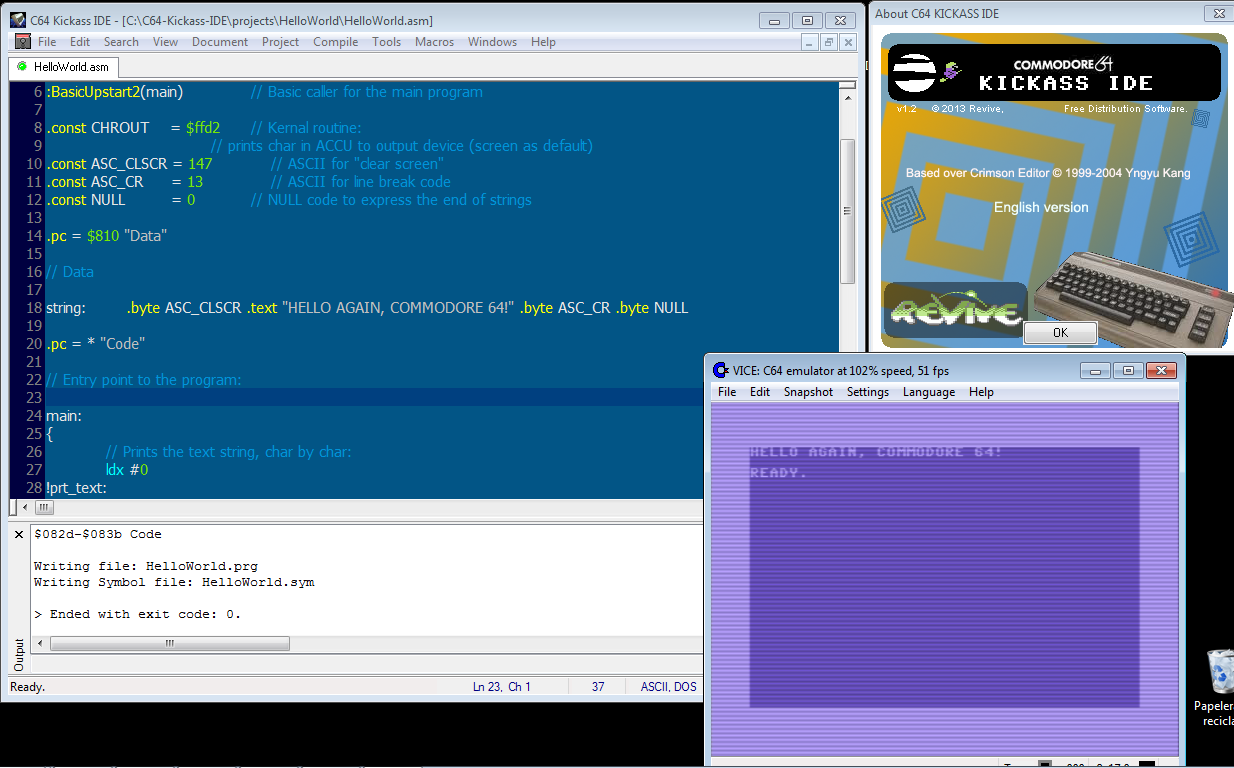Screen dimensions: 1234x768
Task: Click "> Ended with exit code: 0." output line
Action: click(x=138, y=614)
